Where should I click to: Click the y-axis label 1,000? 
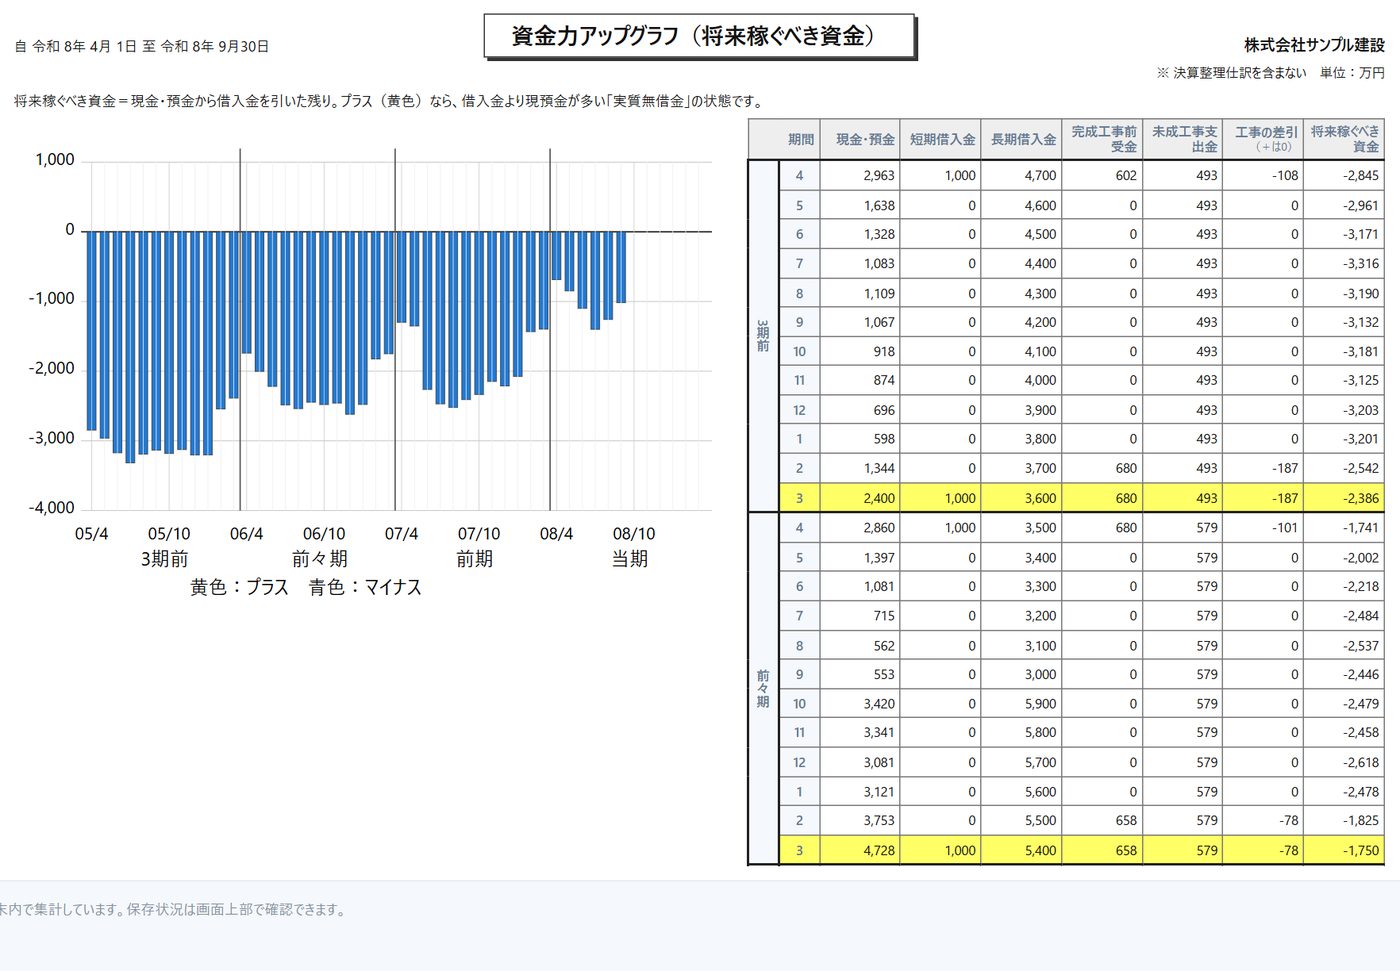pyautogui.click(x=55, y=160)
